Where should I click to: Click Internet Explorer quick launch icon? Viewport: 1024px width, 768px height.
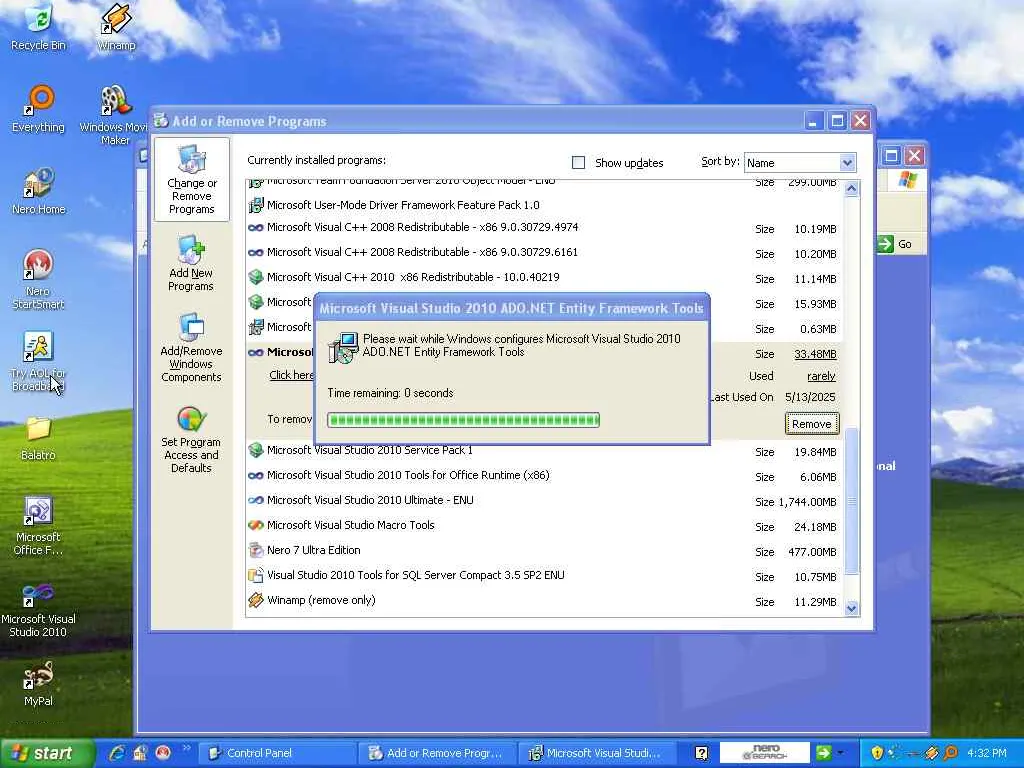(118, 753)
